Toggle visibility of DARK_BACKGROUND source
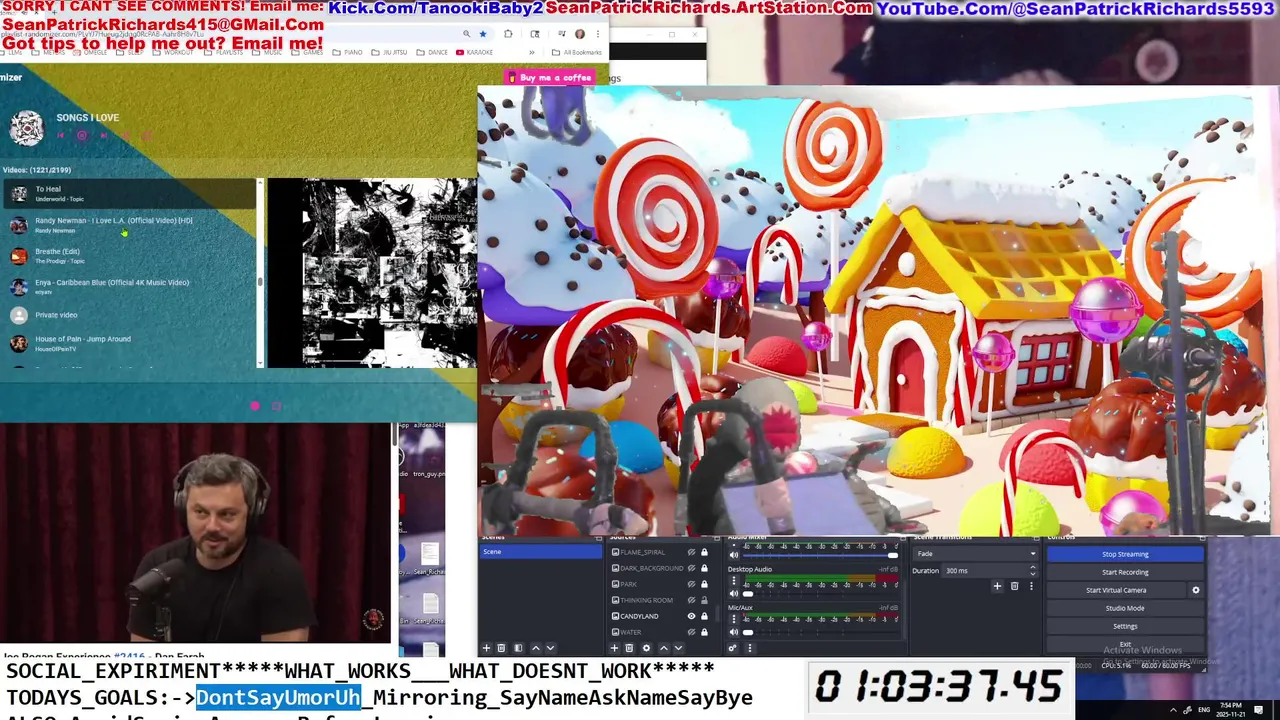The image size is (1280, 720). [x=691, y=568]
